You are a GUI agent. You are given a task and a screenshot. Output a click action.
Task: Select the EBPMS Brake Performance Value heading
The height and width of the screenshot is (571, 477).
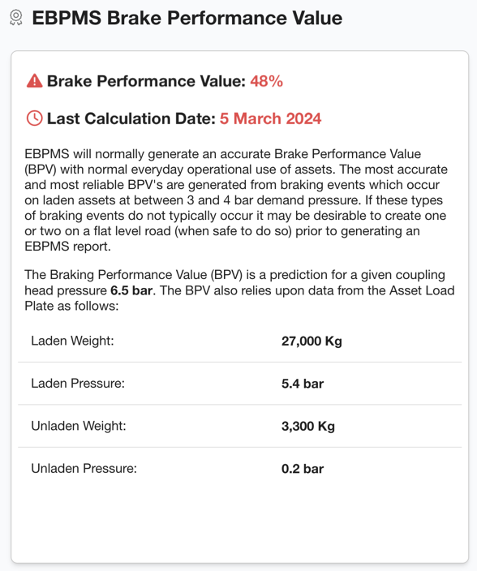pos(187,18)
